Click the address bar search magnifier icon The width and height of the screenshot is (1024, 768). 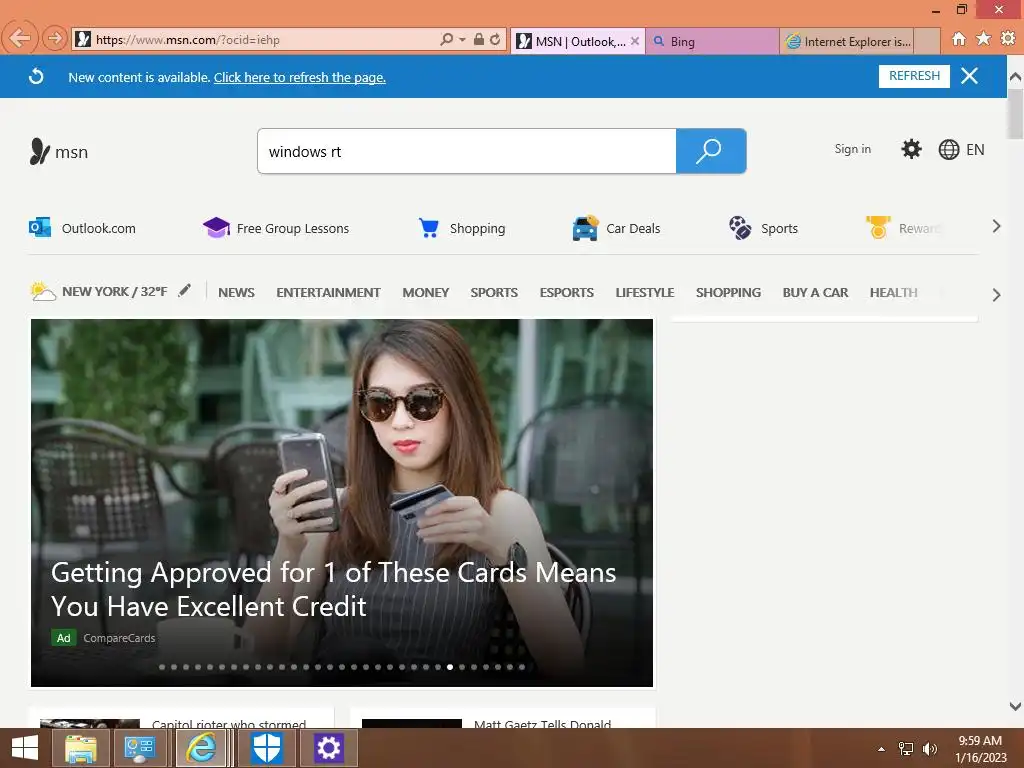tap(446, 39)
